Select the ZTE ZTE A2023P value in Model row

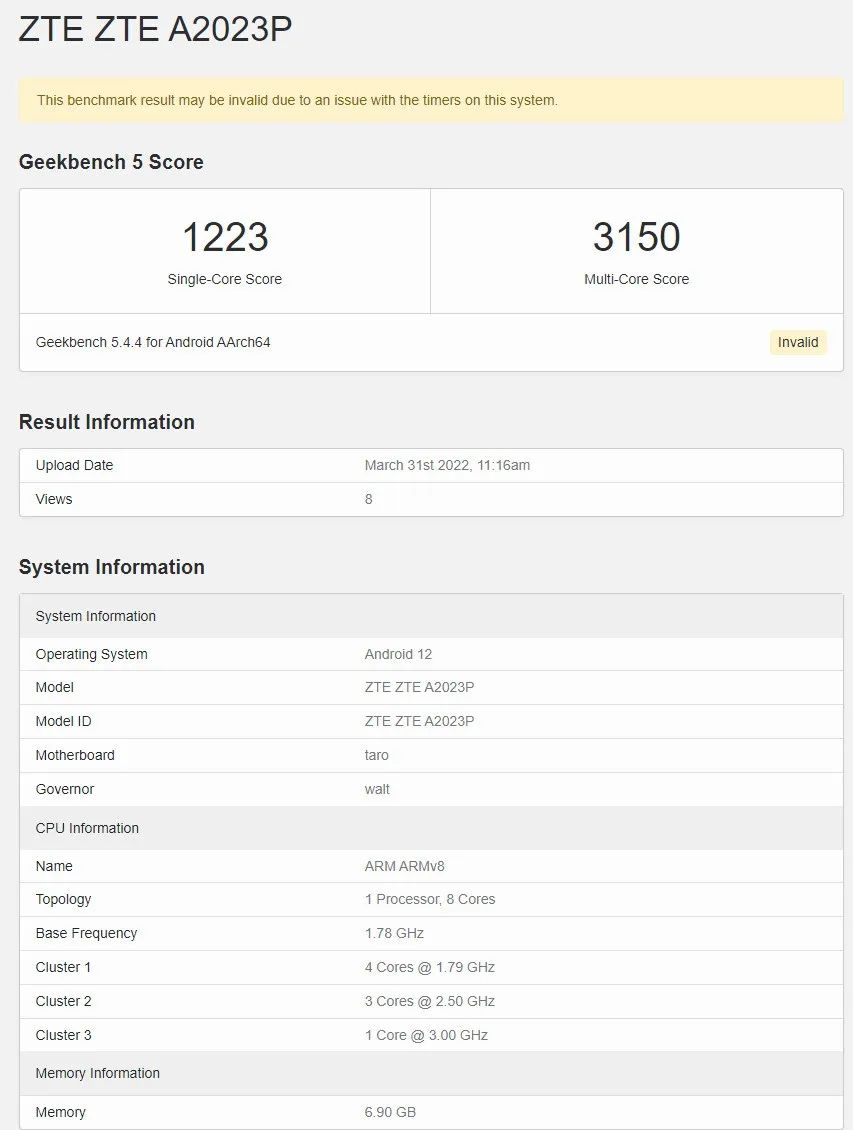pos(419,688)
